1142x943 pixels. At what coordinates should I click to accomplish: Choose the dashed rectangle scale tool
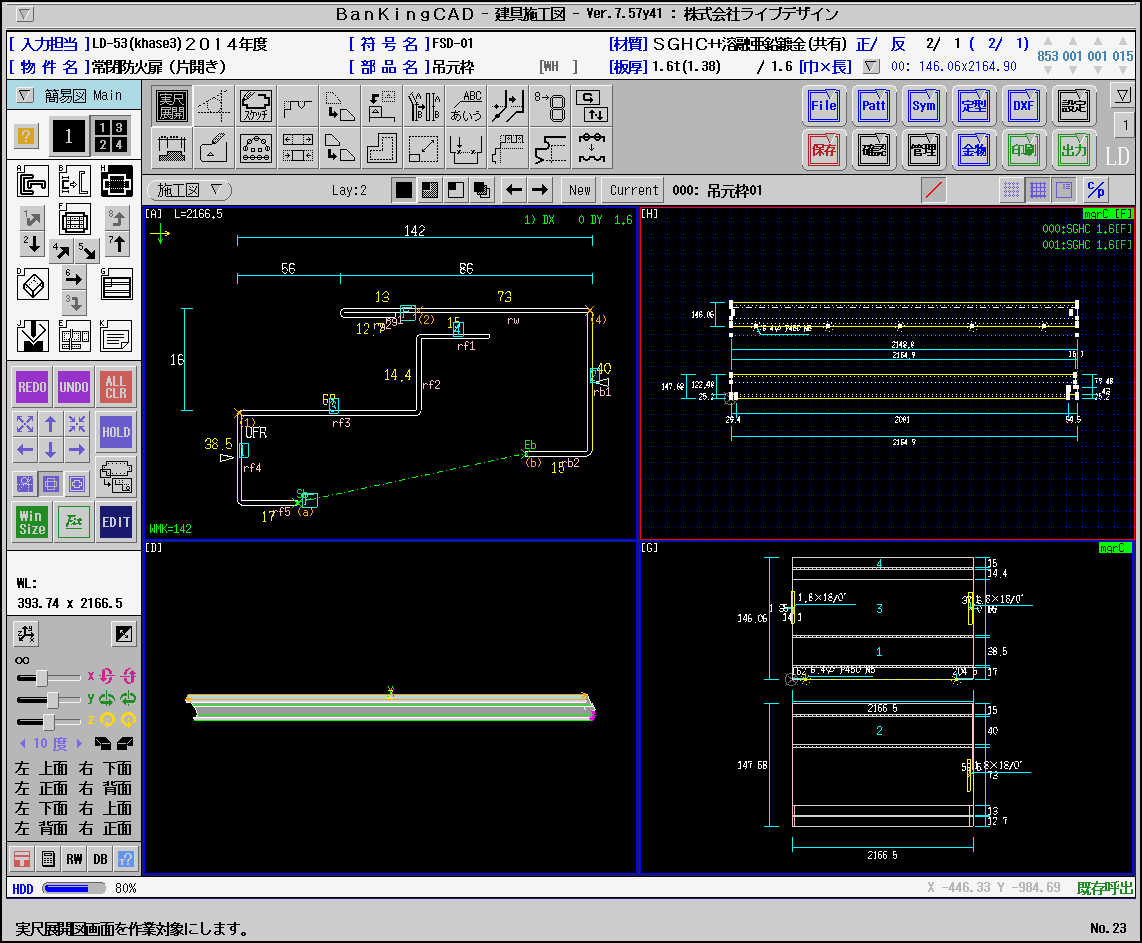[x=423, y=148]
